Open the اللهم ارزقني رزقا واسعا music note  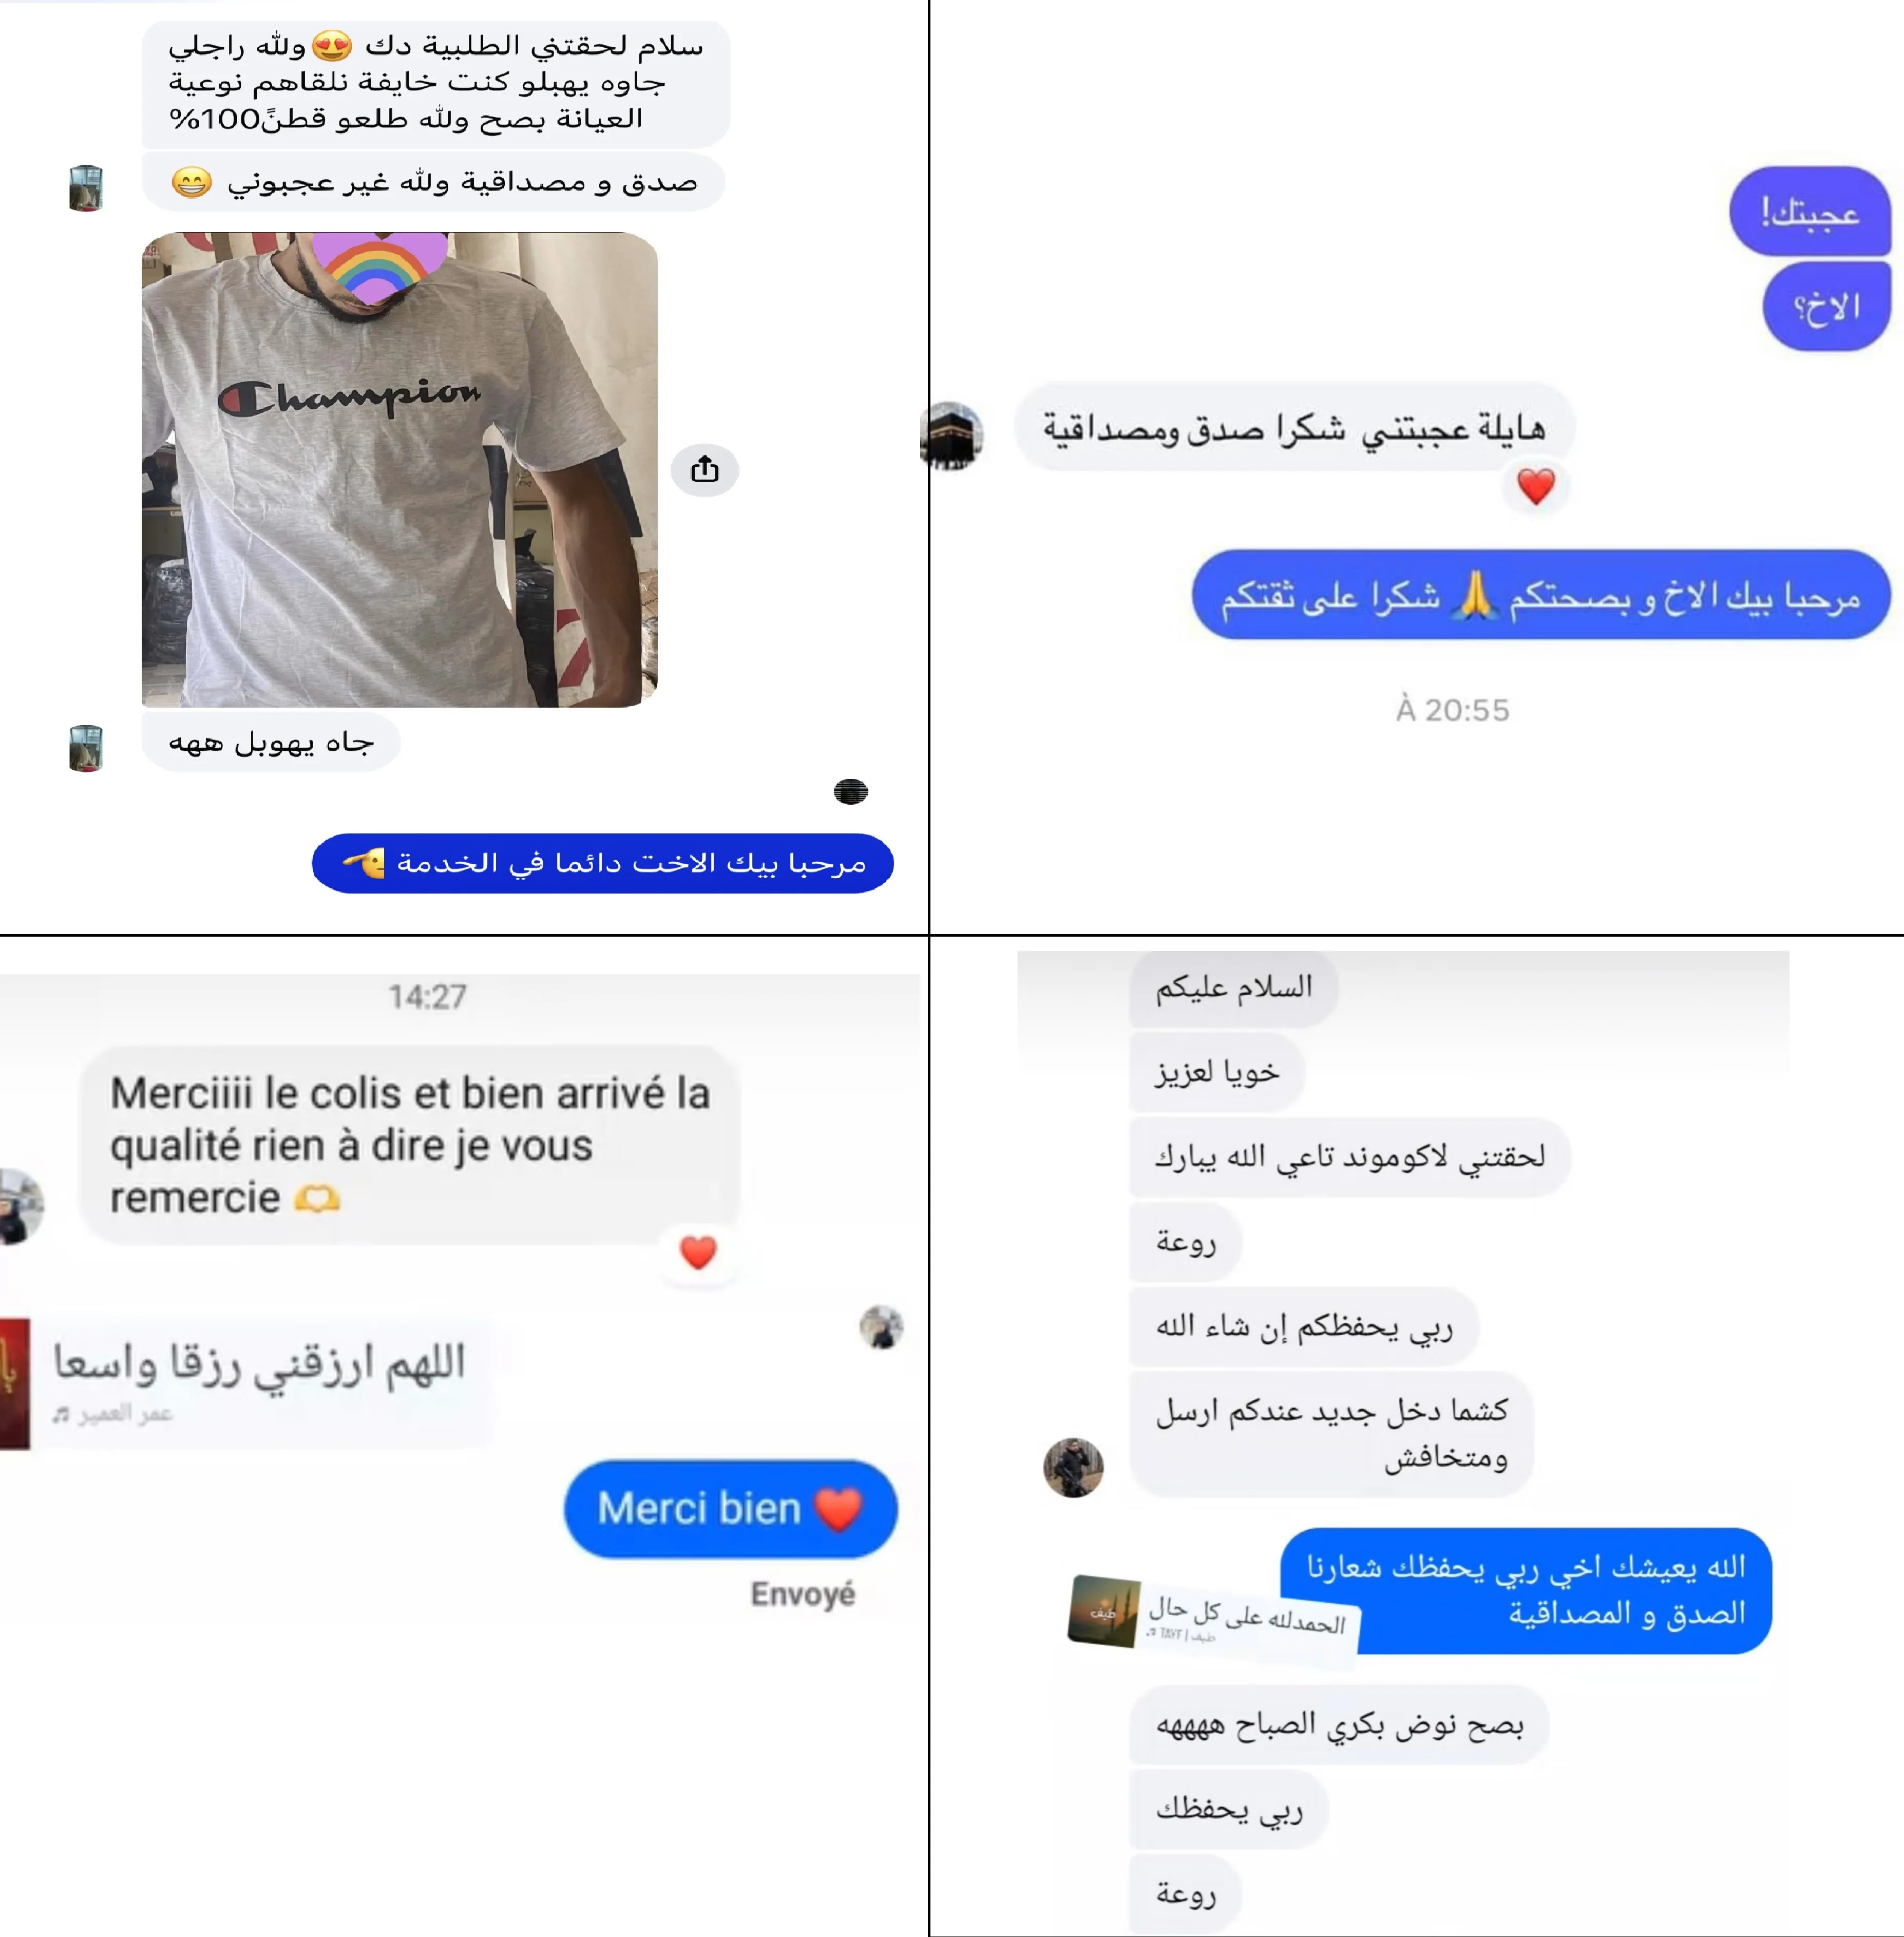(246, 1382)
